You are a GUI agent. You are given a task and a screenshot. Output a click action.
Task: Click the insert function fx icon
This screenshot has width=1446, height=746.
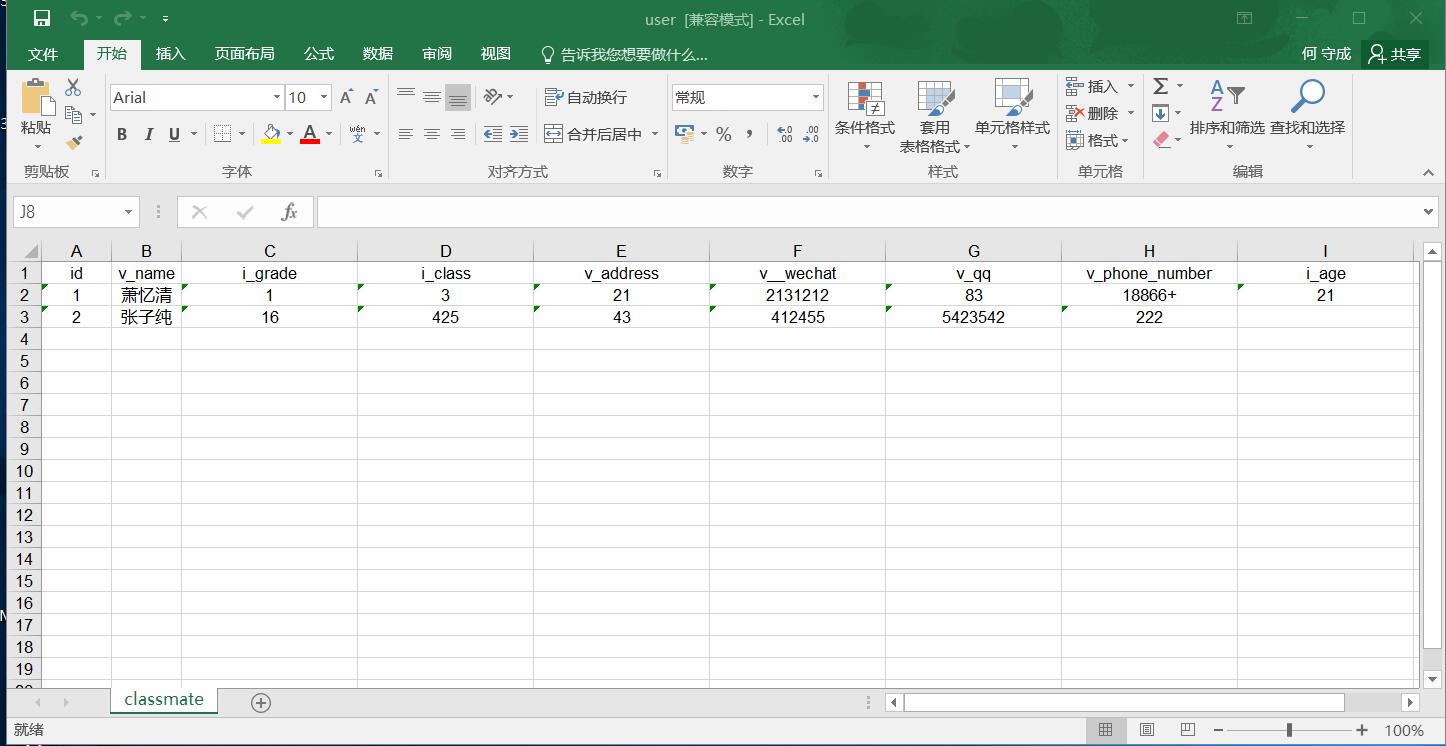click(x=290, y=212)
